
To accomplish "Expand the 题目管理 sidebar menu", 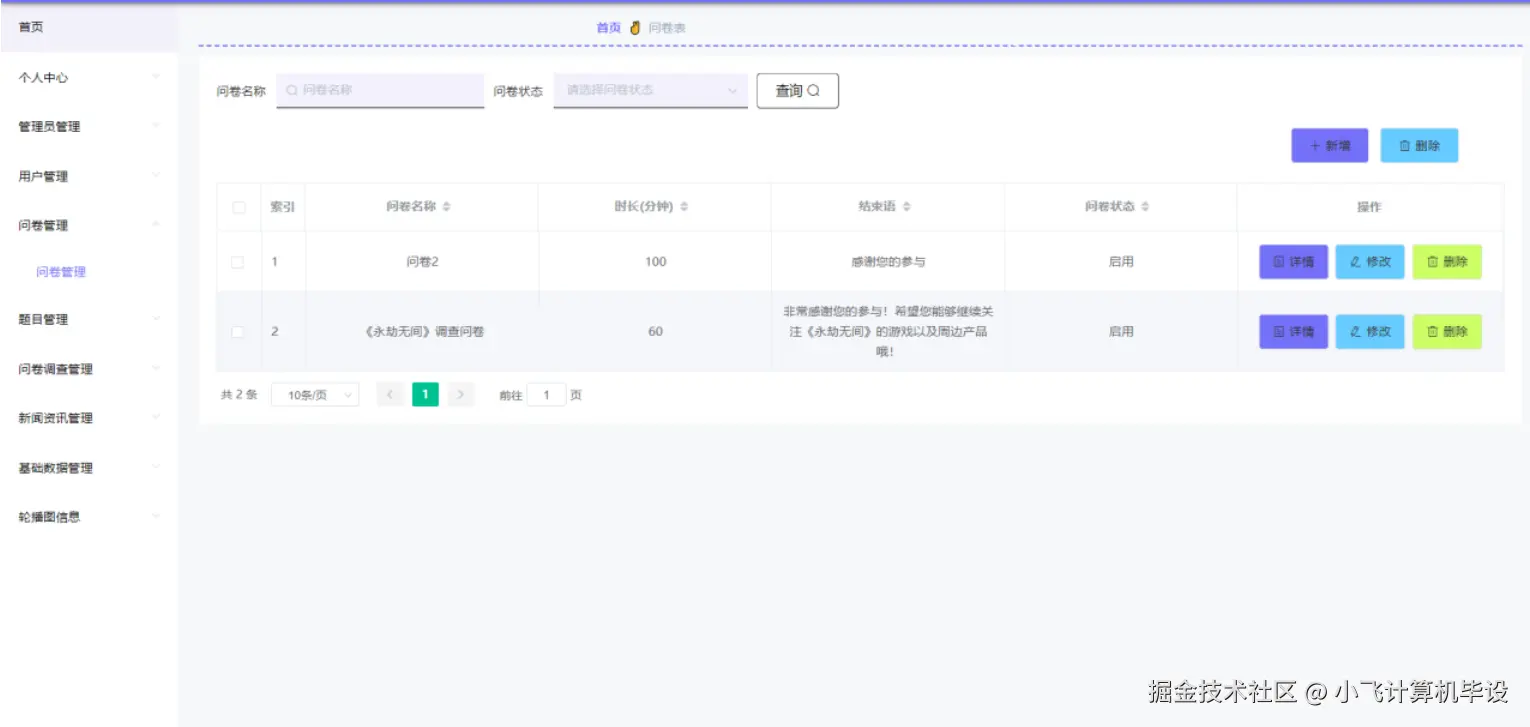I will [89, 319].
